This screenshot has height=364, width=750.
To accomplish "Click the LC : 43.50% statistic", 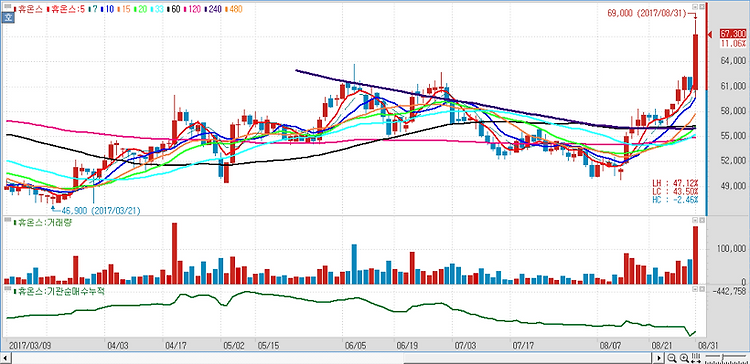I will (x=675, y=191).
